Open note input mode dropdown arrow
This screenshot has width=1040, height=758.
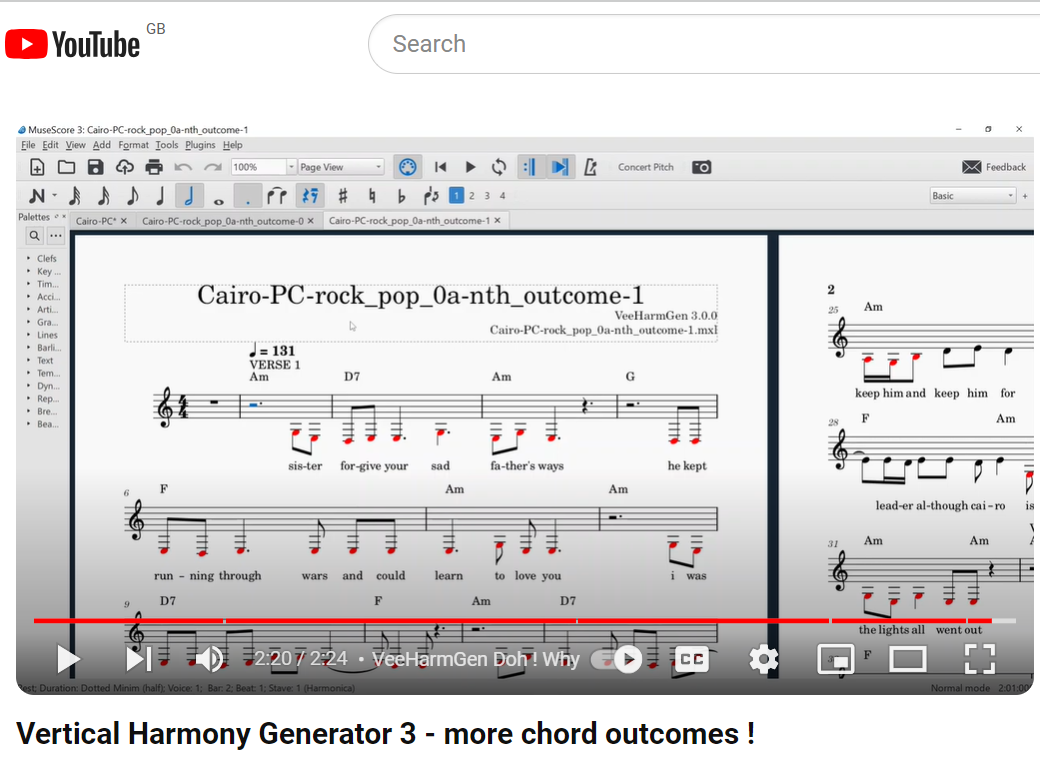pyautogui.click(x=54, y=196)
